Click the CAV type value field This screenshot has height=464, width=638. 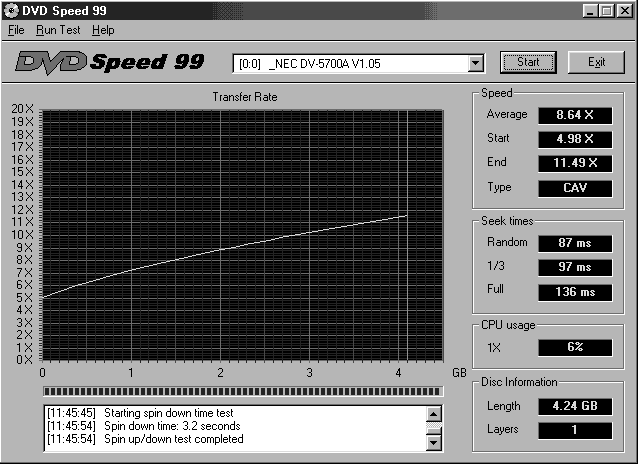tap(574, 188)
